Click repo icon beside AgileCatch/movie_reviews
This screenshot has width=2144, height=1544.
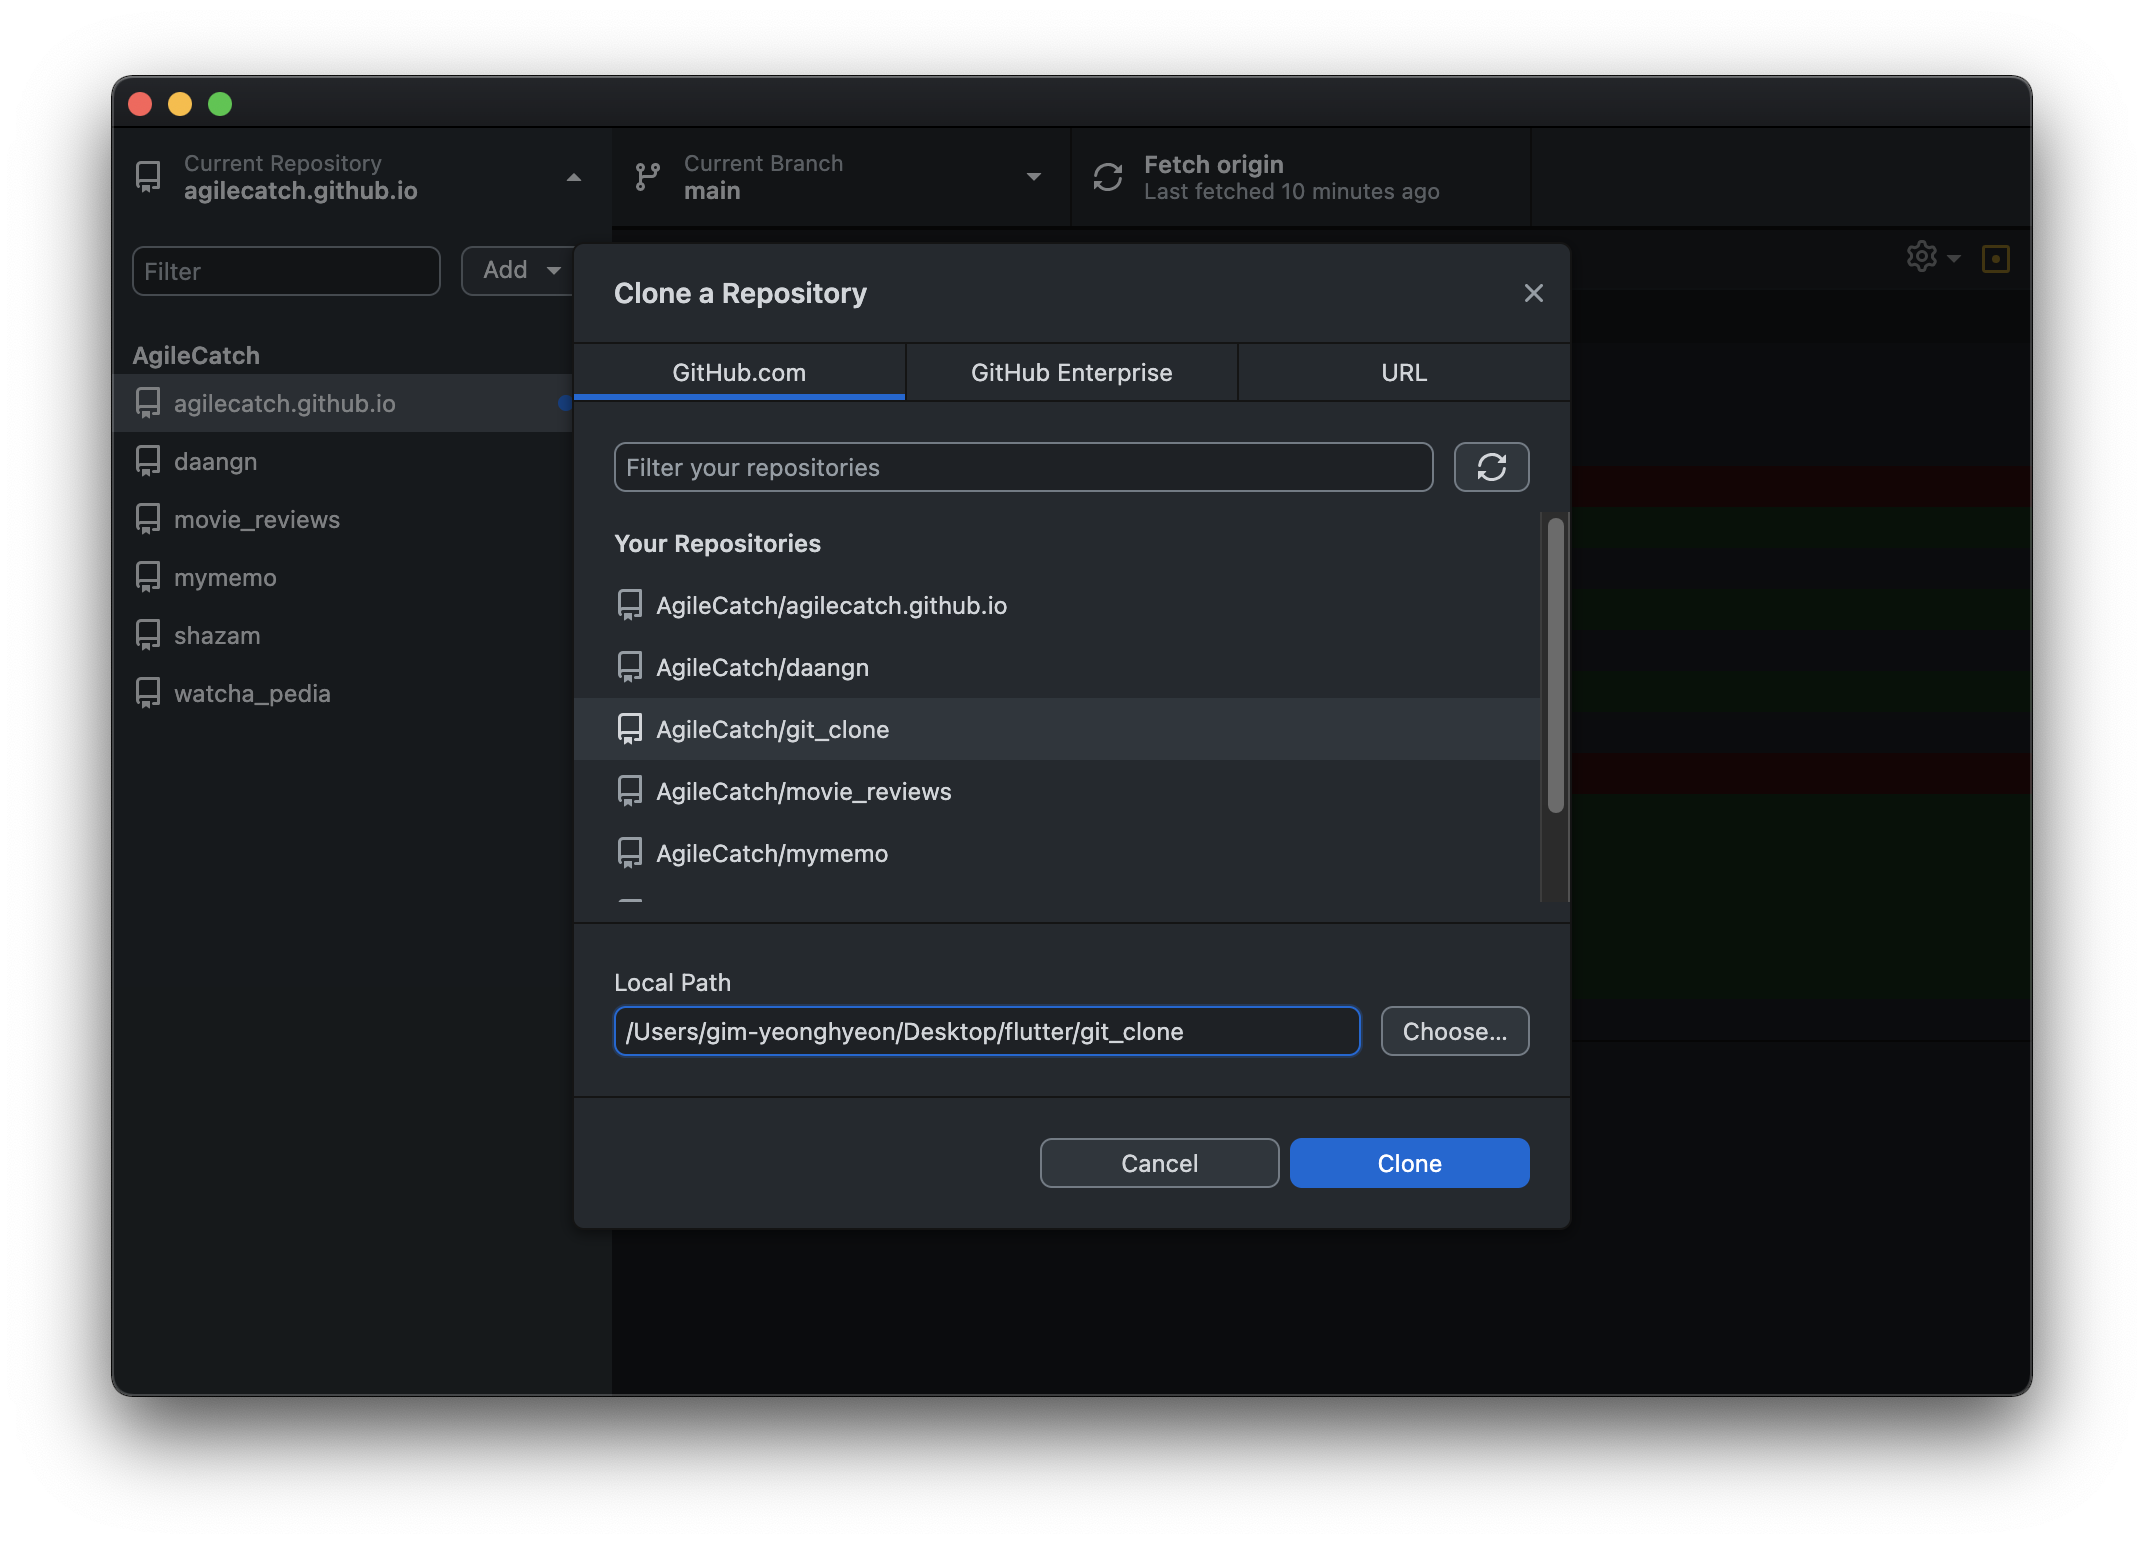pyautogui.click(x=630, y=791)
